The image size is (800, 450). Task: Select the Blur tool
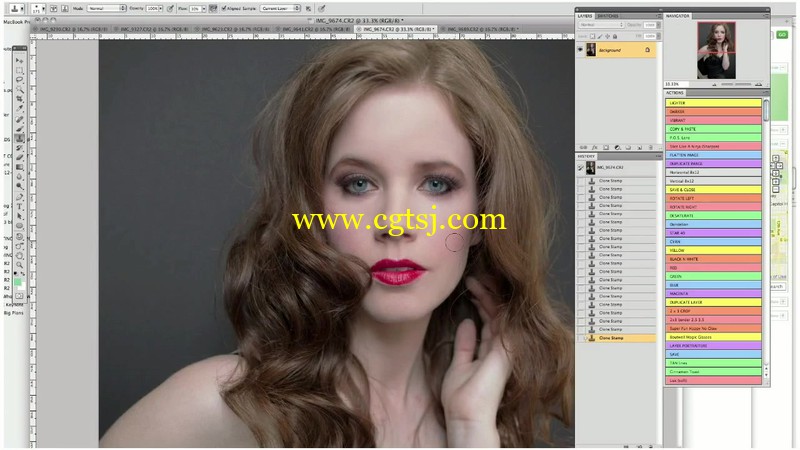(x=20, y=177)
